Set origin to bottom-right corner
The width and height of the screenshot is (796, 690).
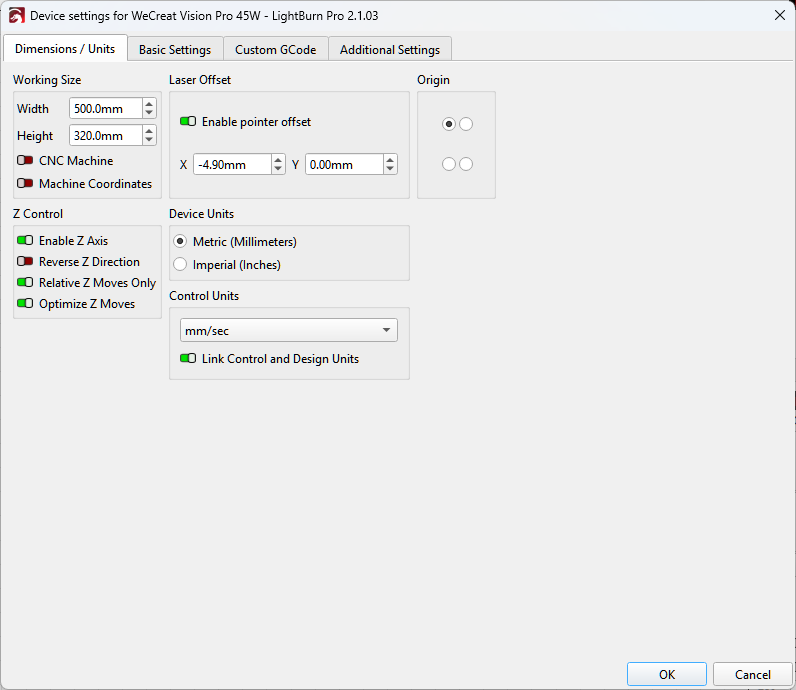click(x=466, y=164)
